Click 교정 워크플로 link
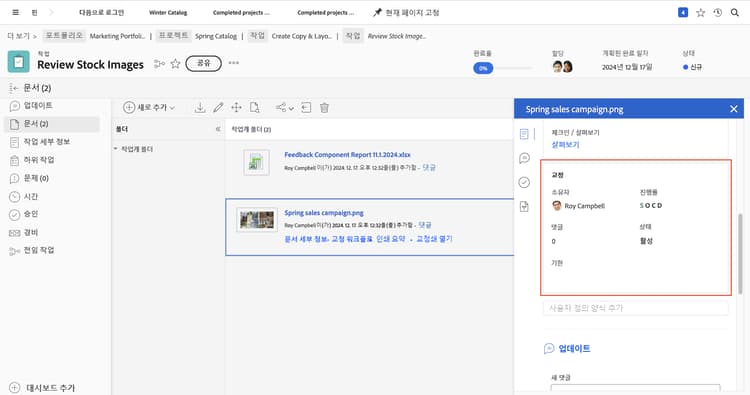Image resolution: width=750 pixels, height=395 pixels. [352, 239]
